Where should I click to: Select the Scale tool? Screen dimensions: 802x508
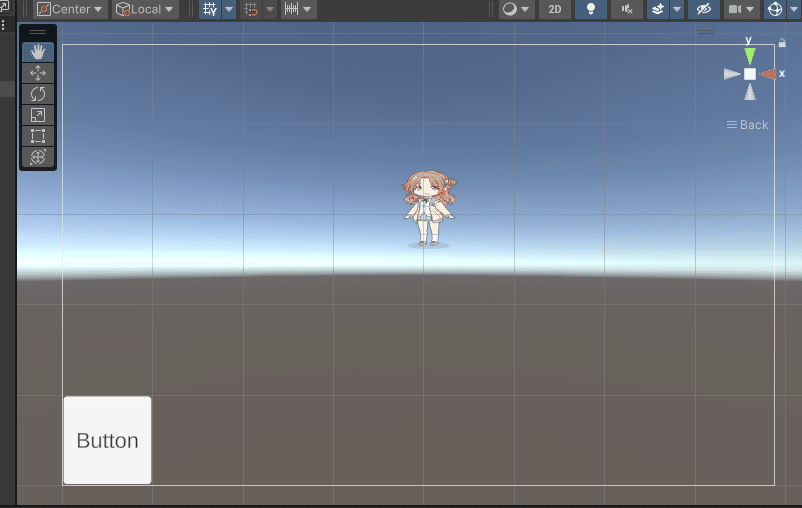(38, 115)
